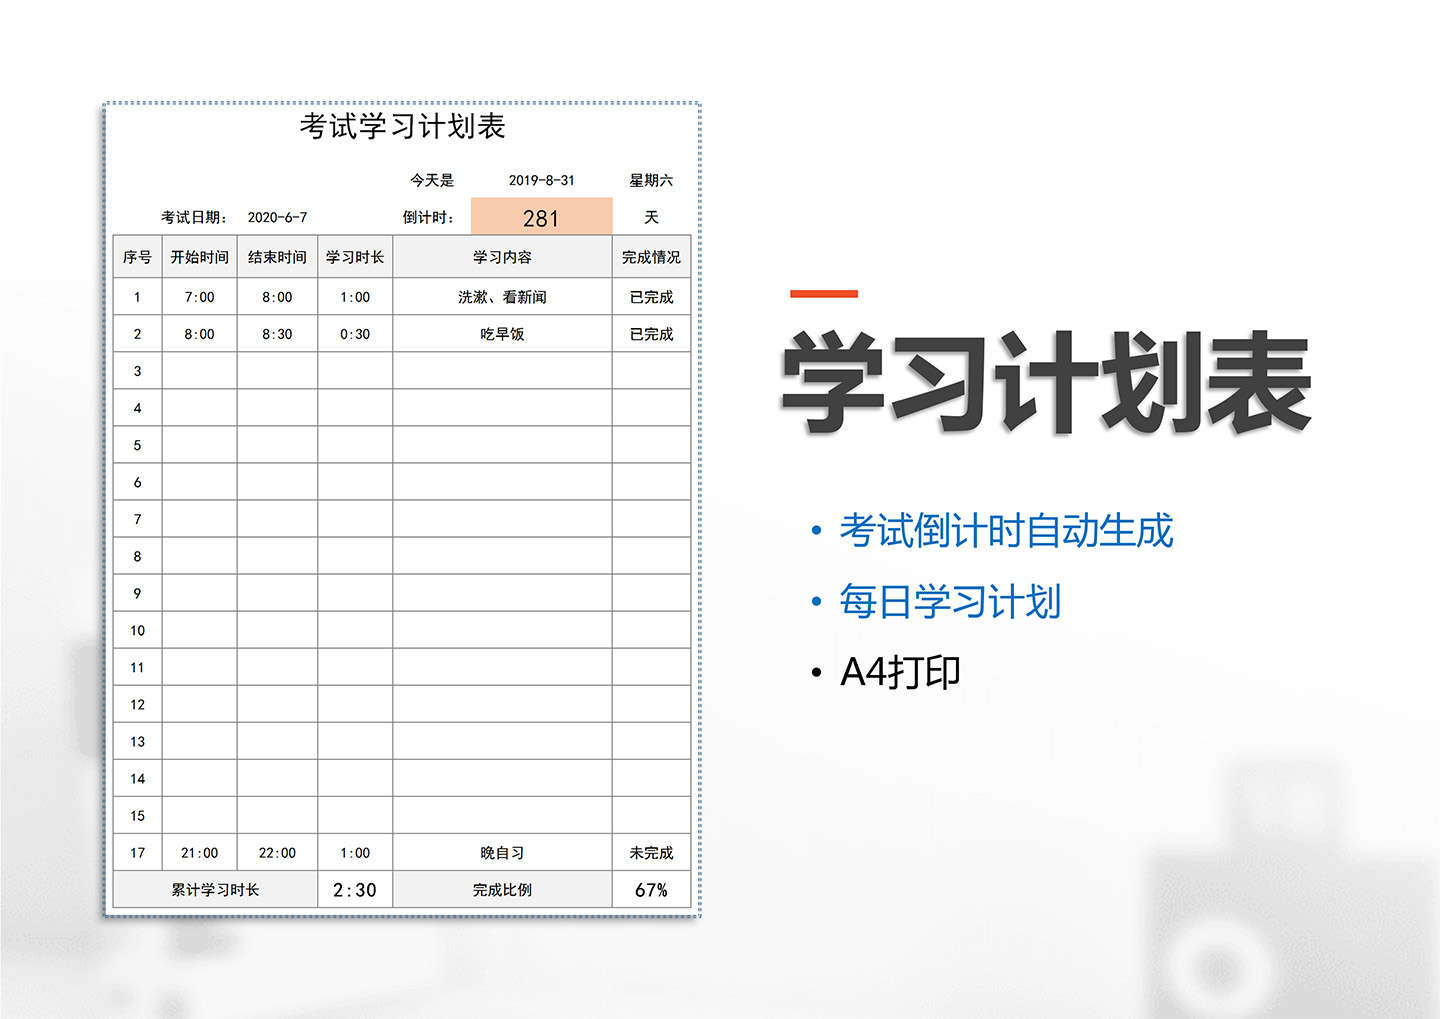
Task: Click the countdown number 281 cell
Action: point(540,216)
